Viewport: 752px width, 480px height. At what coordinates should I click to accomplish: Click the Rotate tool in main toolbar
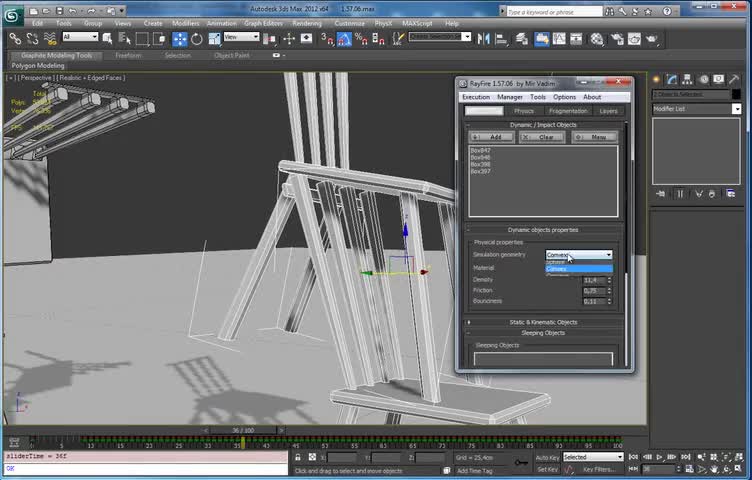click(197, 39)
